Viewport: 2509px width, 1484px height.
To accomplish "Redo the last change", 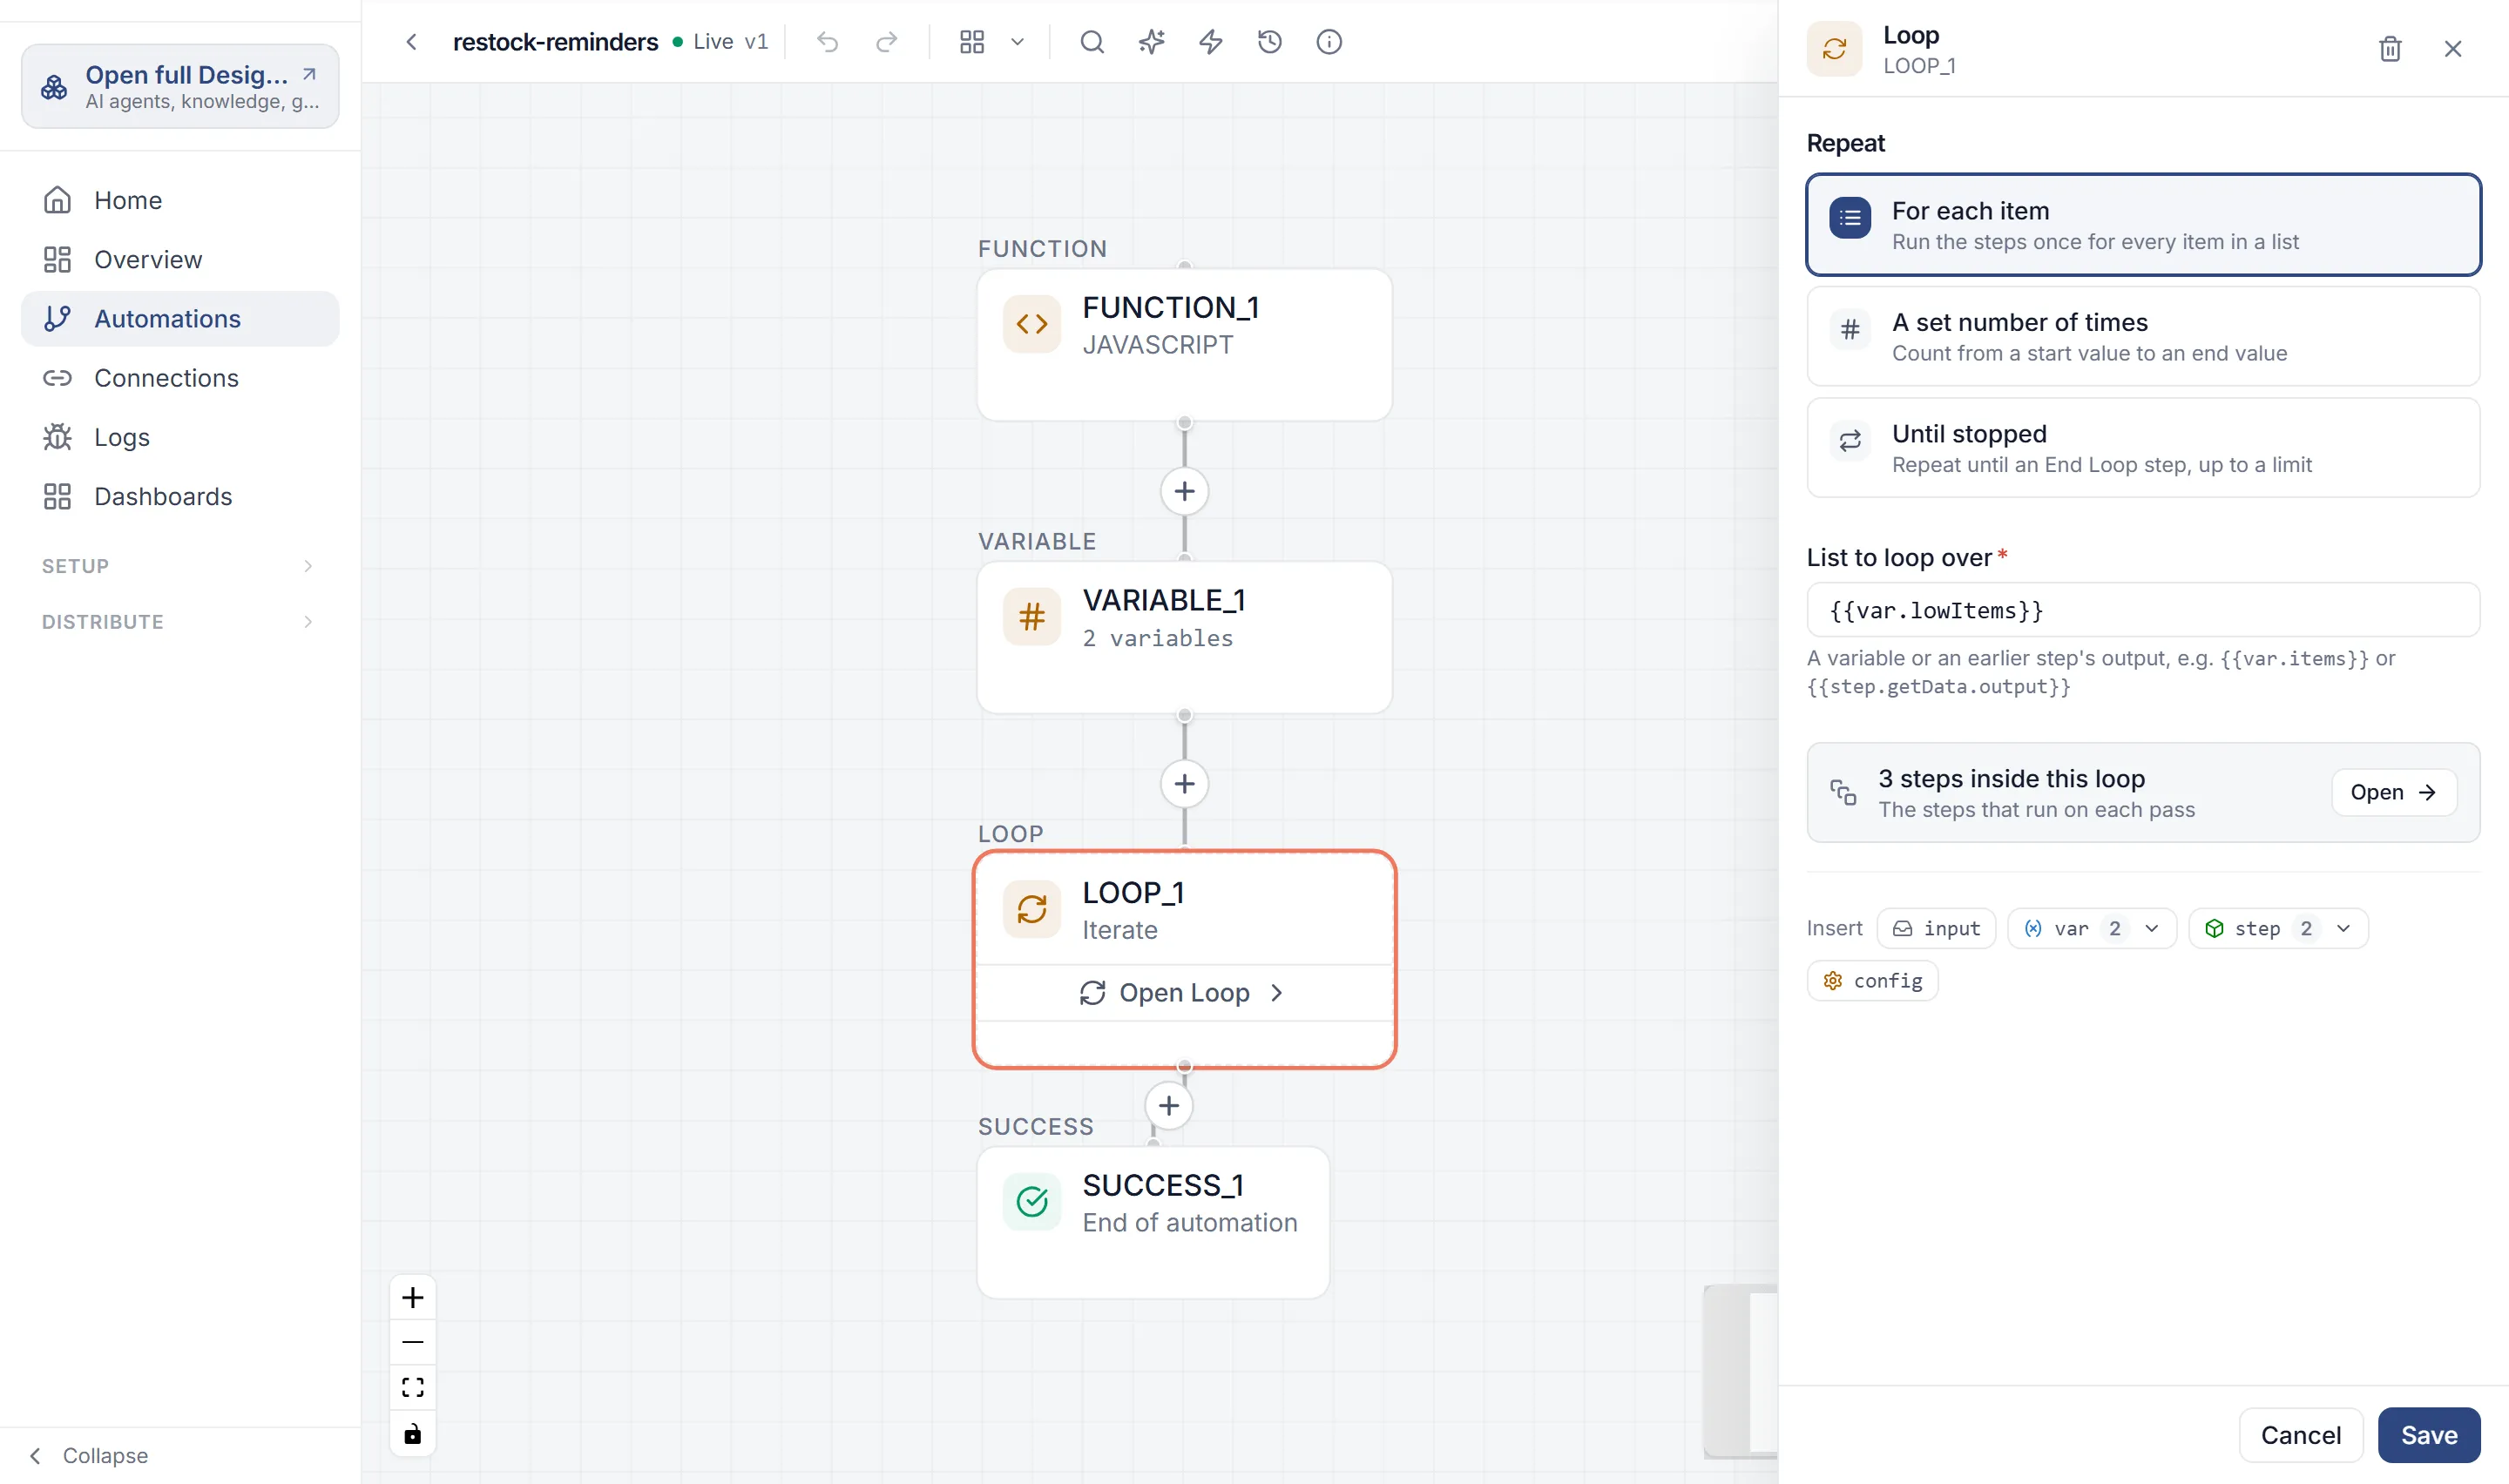I will 887,42.
